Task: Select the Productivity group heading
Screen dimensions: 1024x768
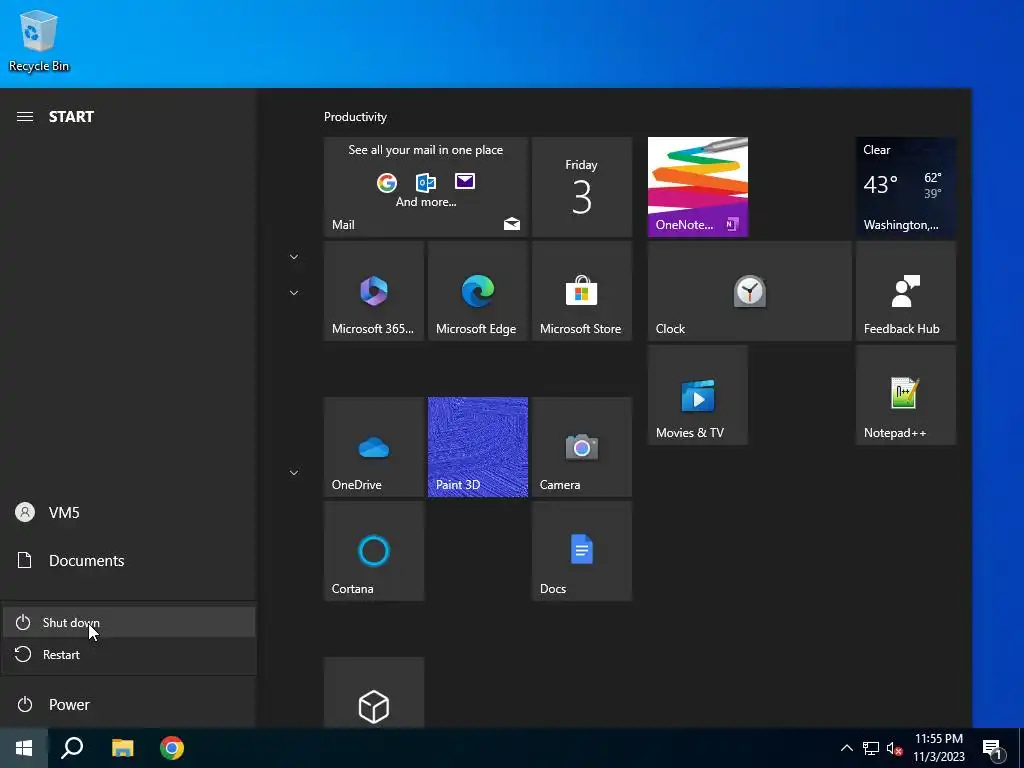Action: point(355,117)
